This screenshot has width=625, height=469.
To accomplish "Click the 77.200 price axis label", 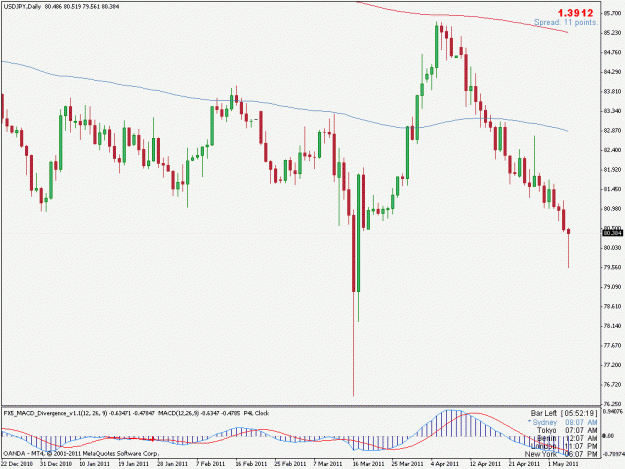I will click(x=613, y=365).
